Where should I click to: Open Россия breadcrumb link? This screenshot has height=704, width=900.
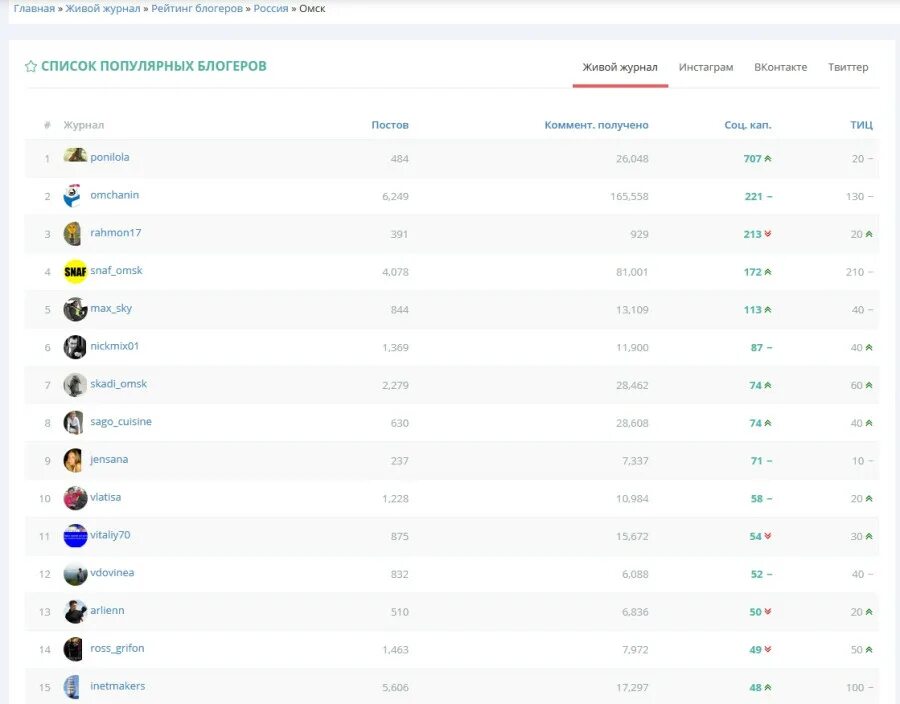click(x=271, y=9)
